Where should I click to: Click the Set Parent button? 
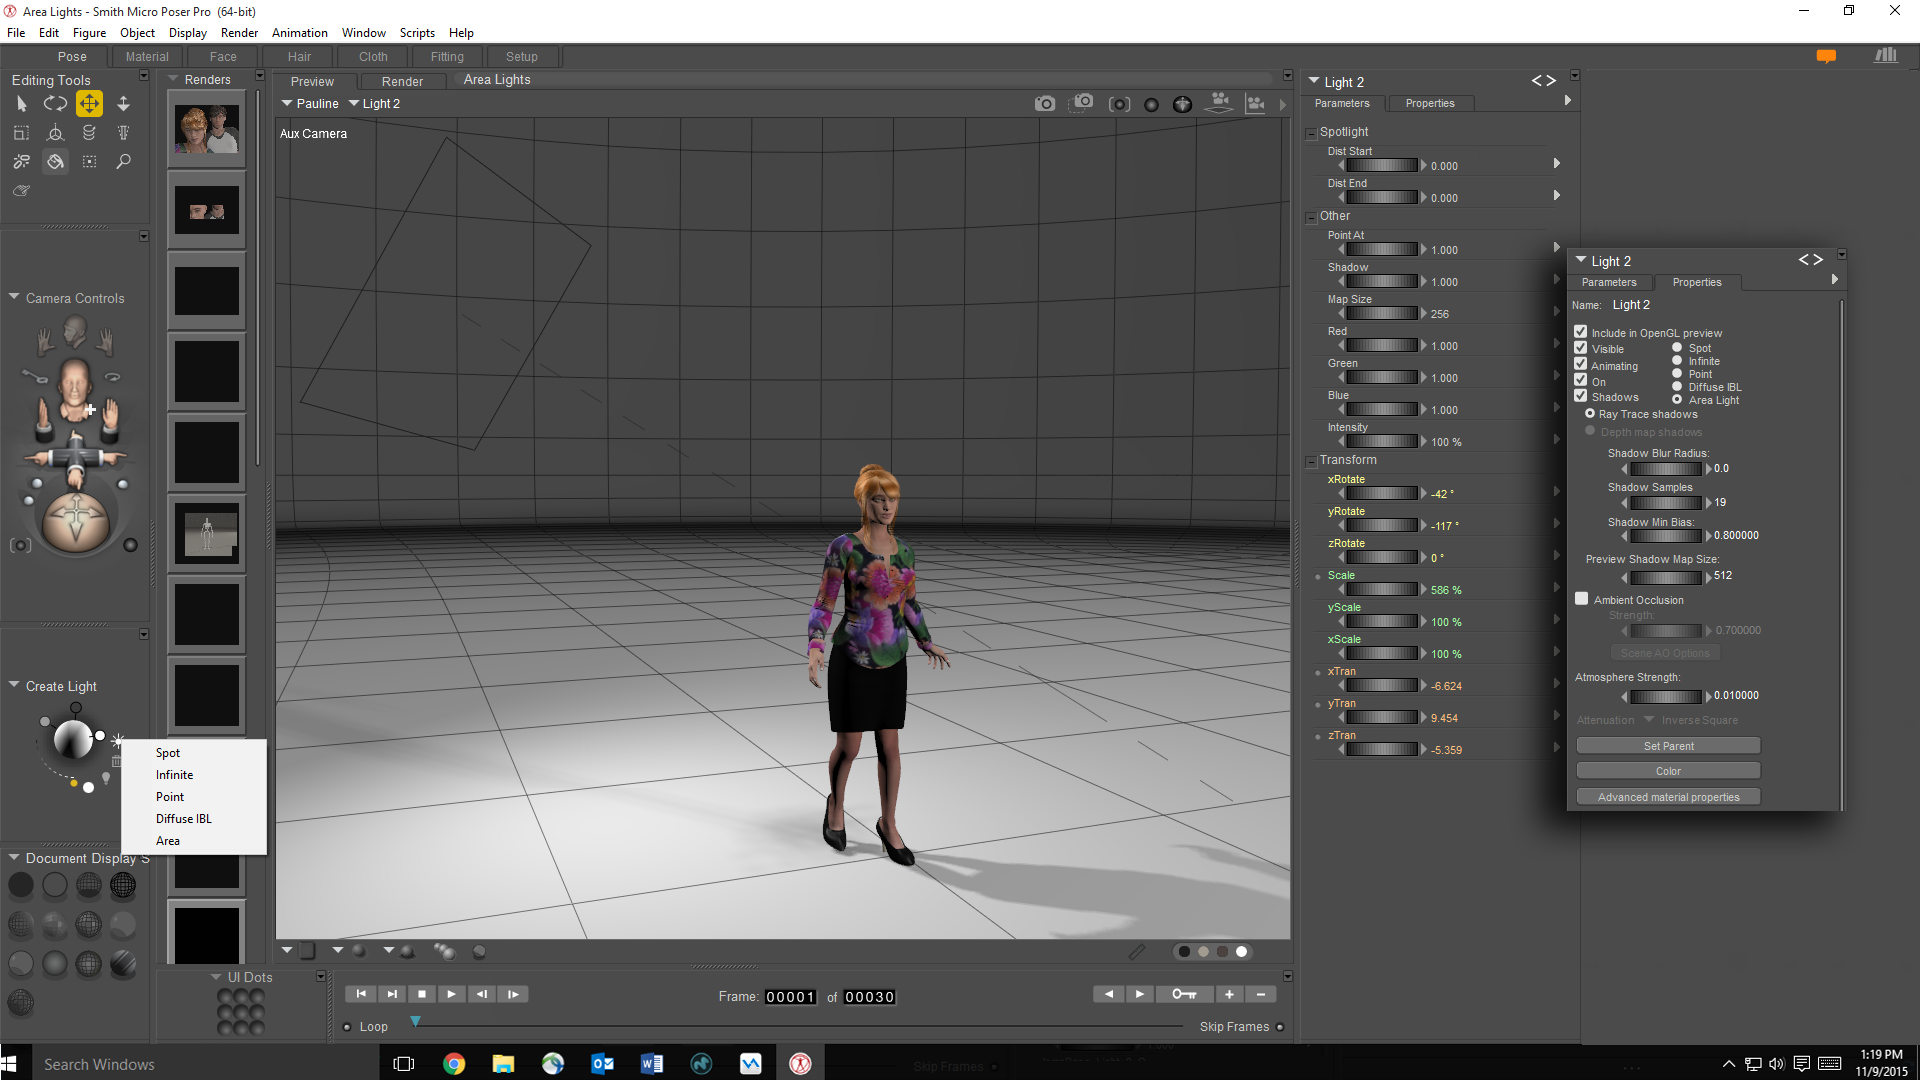[x=1668, y=746]
